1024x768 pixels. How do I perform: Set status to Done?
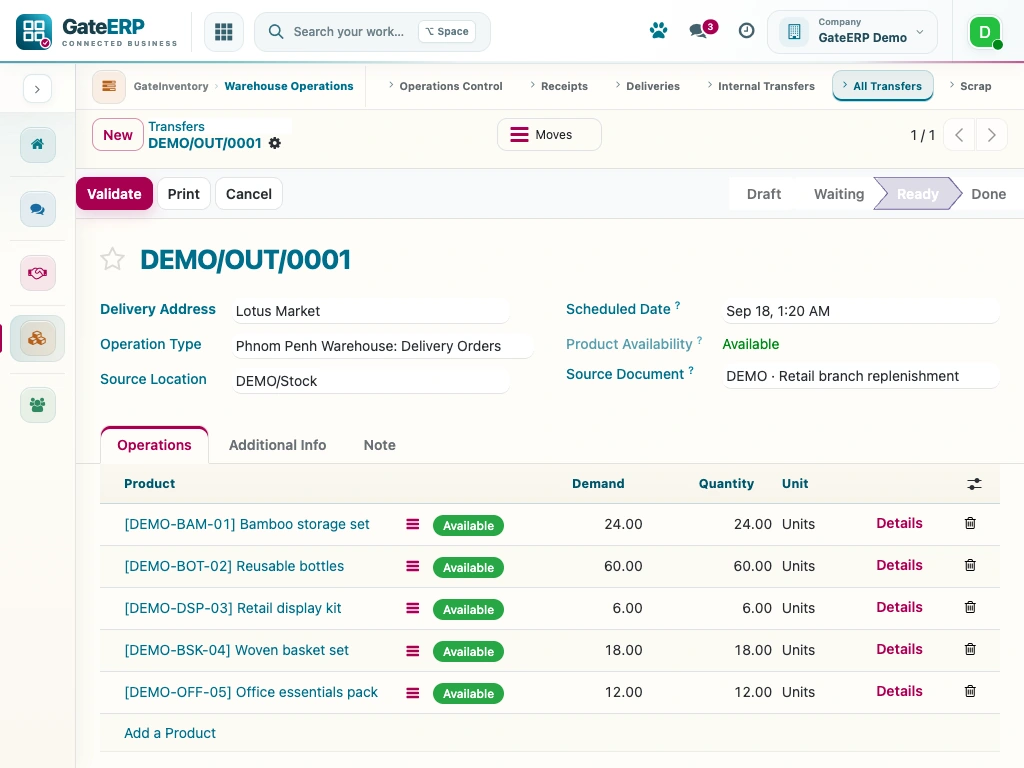[988, 194]
